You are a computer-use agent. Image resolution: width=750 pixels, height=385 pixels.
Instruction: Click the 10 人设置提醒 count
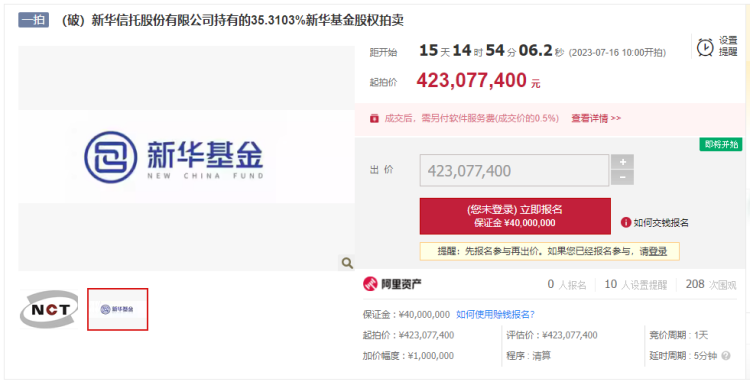click(636, 285)
